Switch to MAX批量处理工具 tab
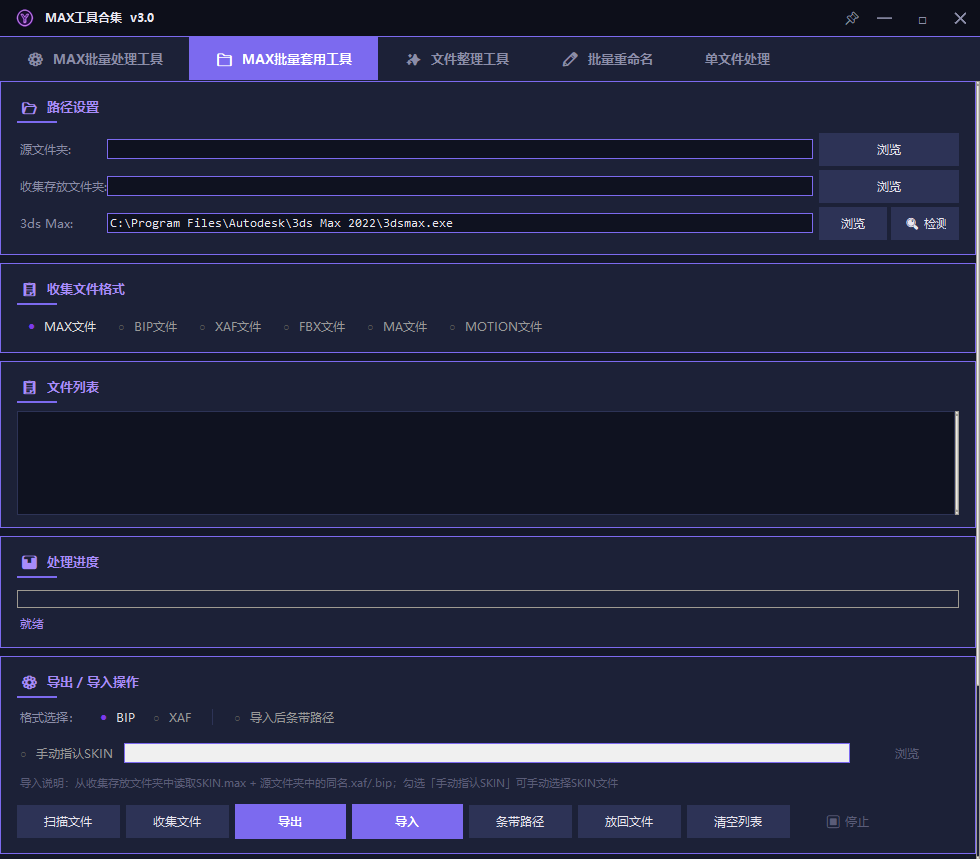Screen dimensions: 980x859 coord(95,59)
